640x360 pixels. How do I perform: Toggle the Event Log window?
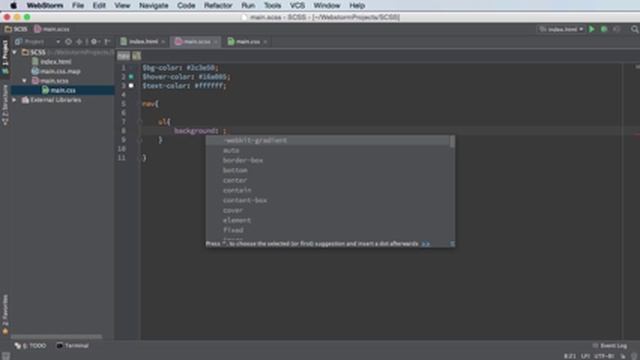(x=610, y=346)
